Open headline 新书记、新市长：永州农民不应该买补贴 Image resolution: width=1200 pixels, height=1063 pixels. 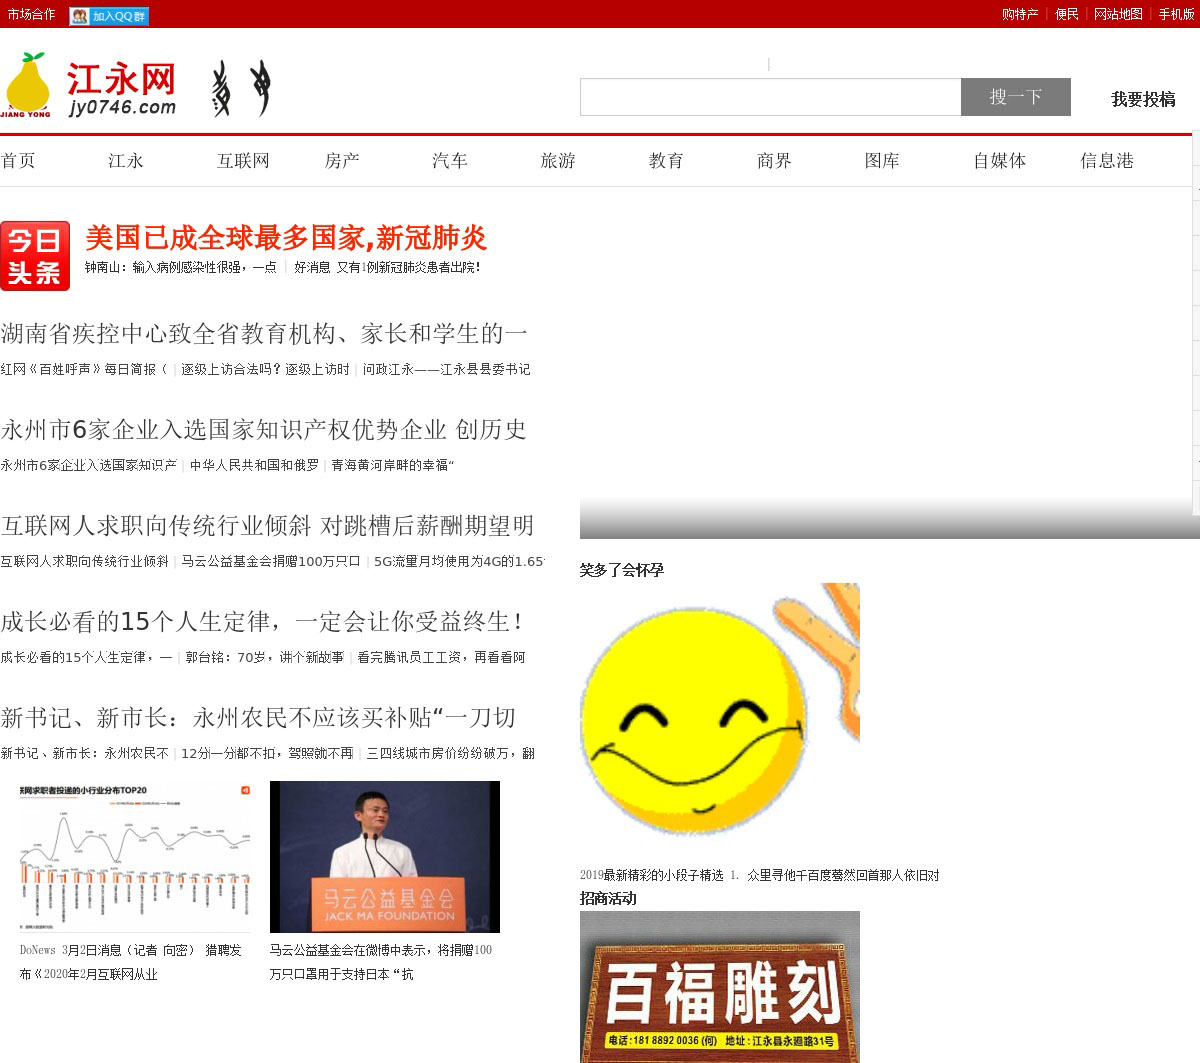(258, 718)
